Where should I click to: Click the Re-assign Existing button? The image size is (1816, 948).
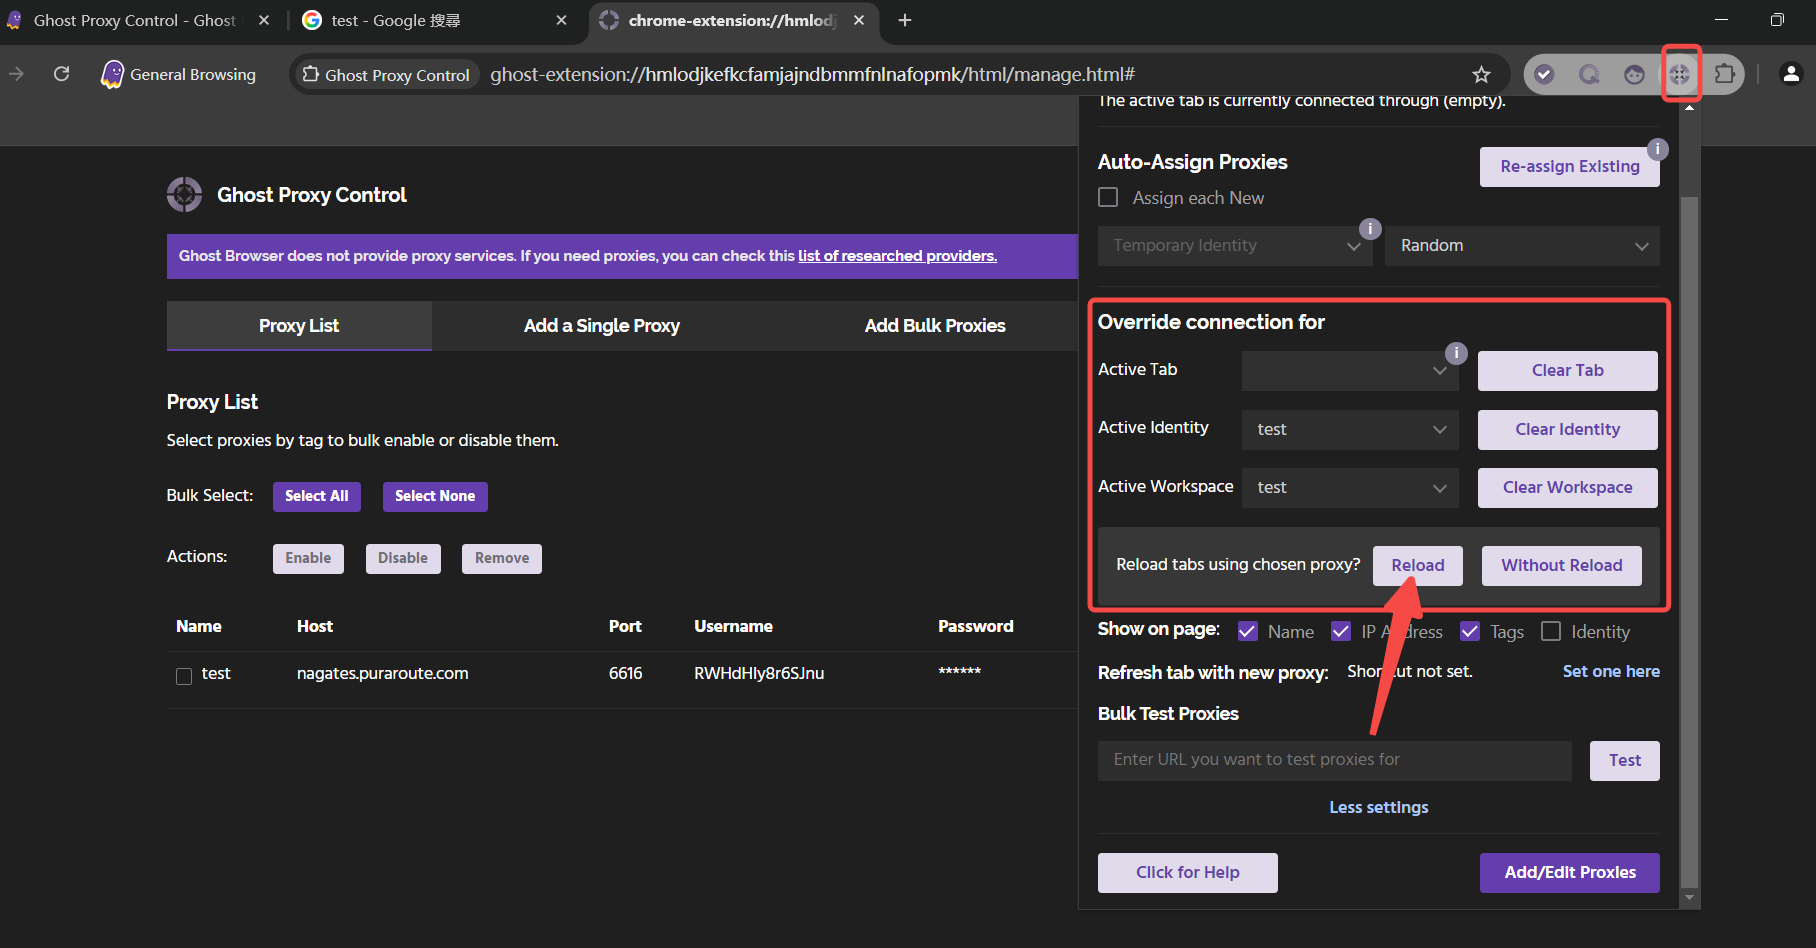pos(1570,167)
